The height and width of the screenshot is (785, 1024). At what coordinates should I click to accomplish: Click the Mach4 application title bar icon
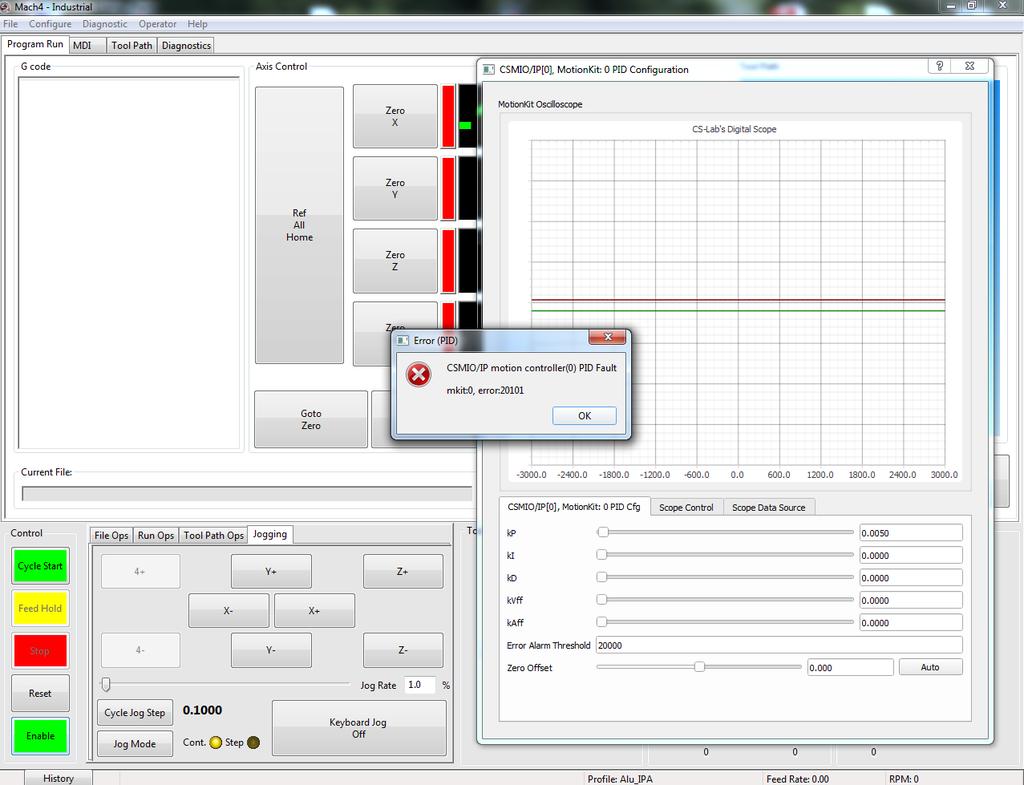[x=6, y=7]
